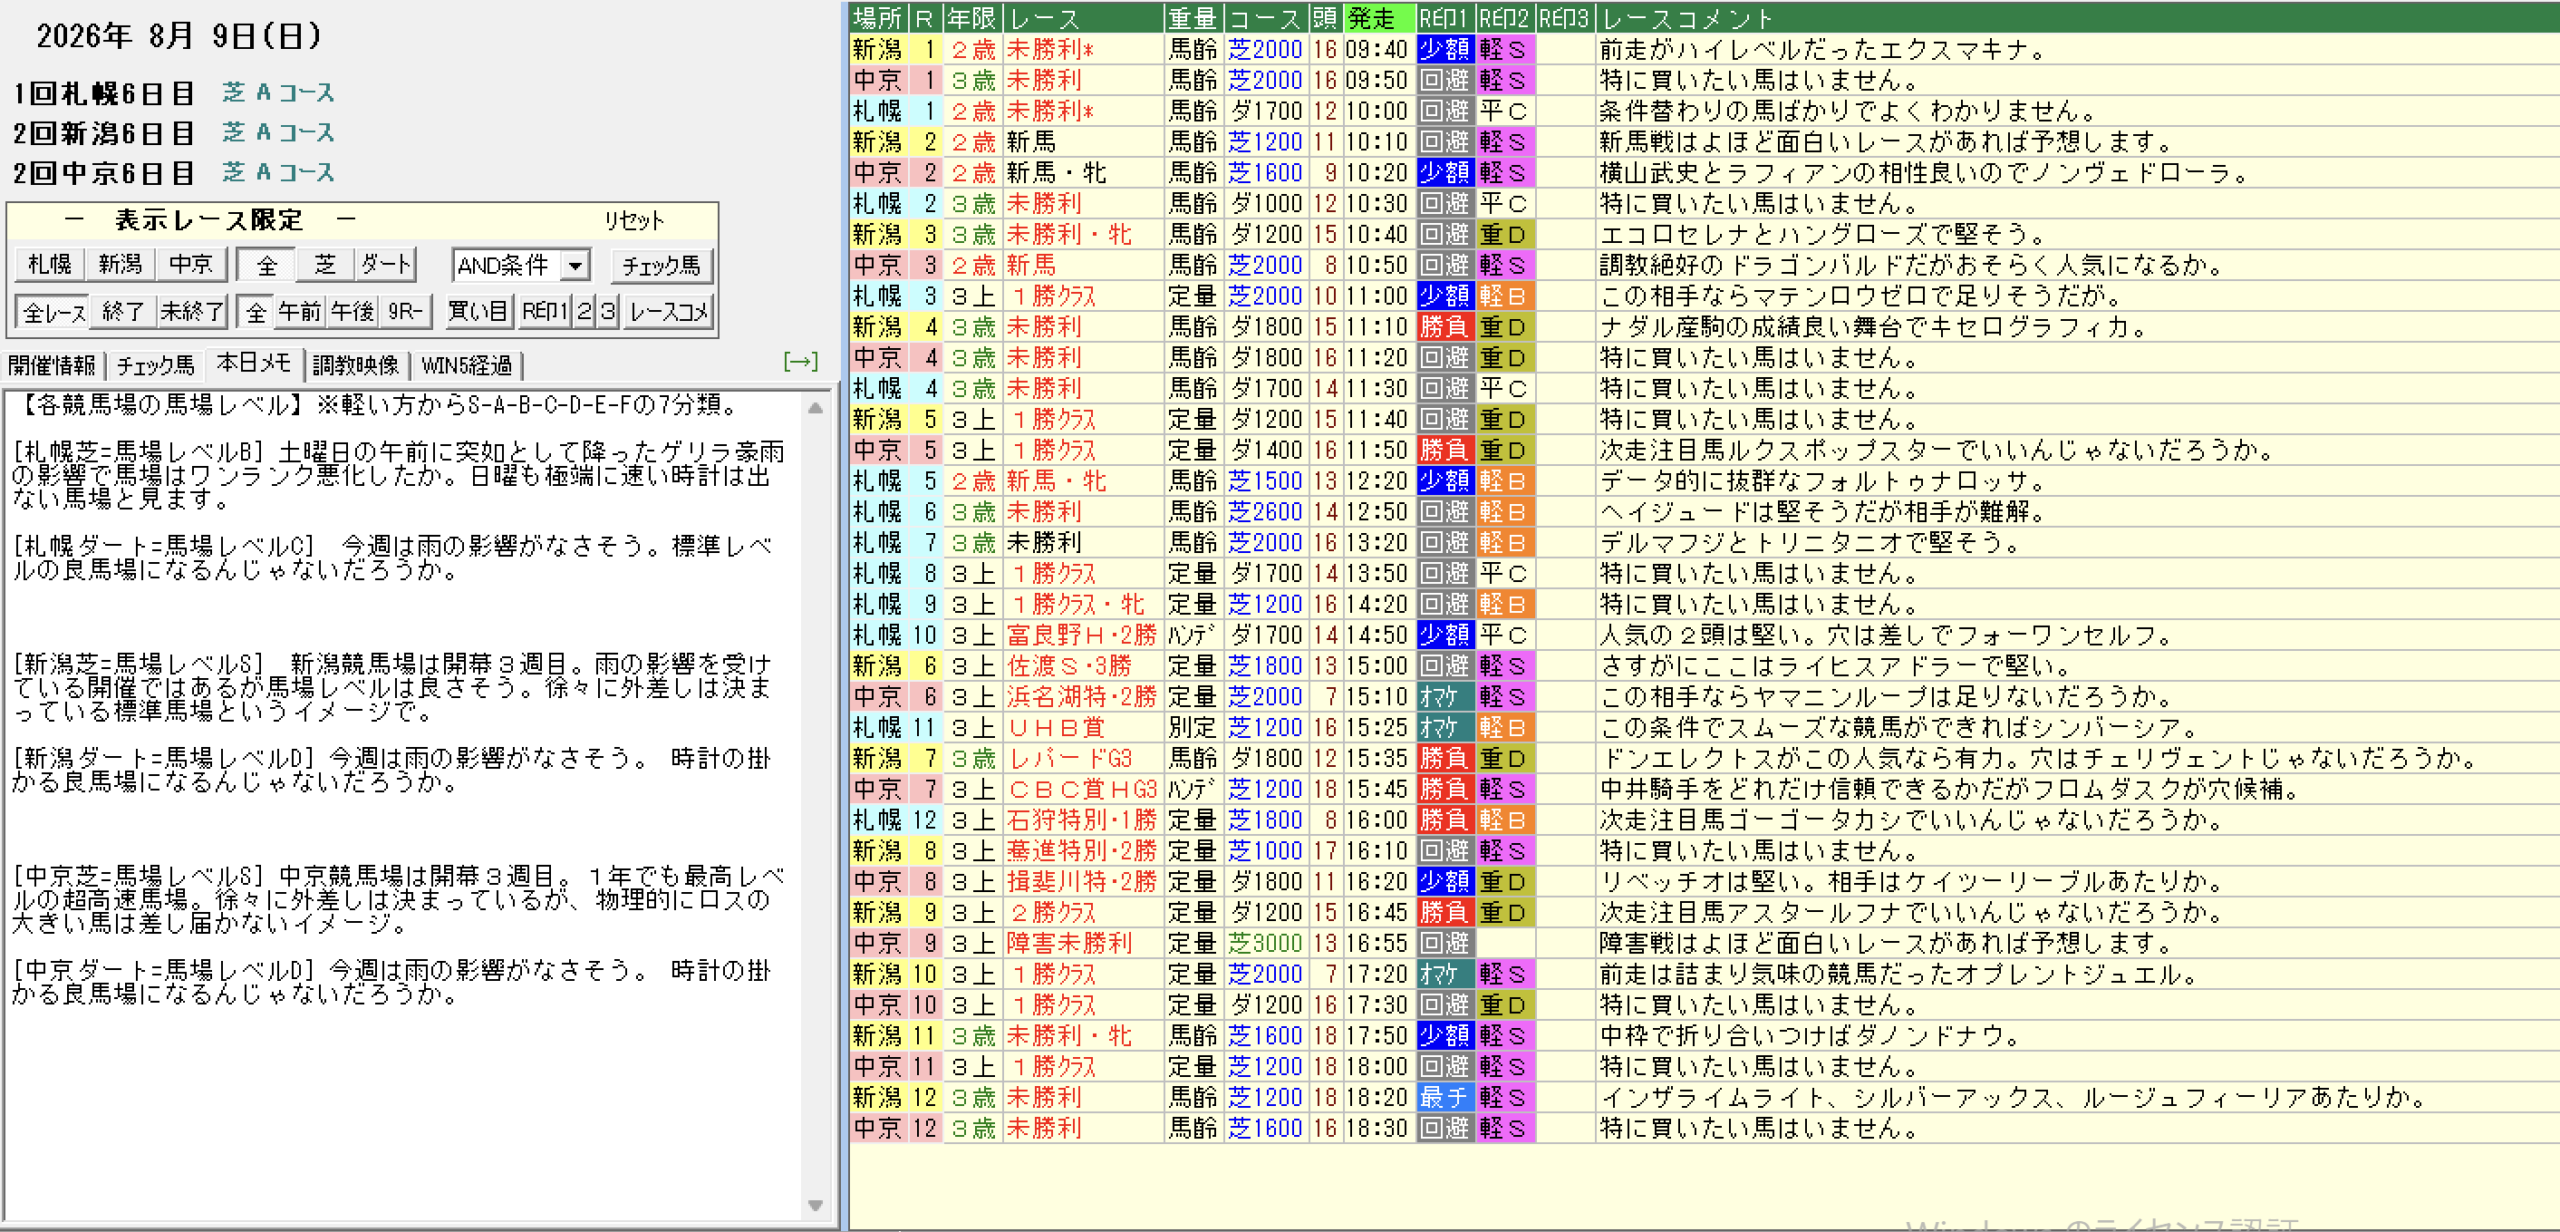Viewport: 2560px width, 1232px height.
Task: Toggle the ダート dirt filter button
Action: tap(385, 265)
